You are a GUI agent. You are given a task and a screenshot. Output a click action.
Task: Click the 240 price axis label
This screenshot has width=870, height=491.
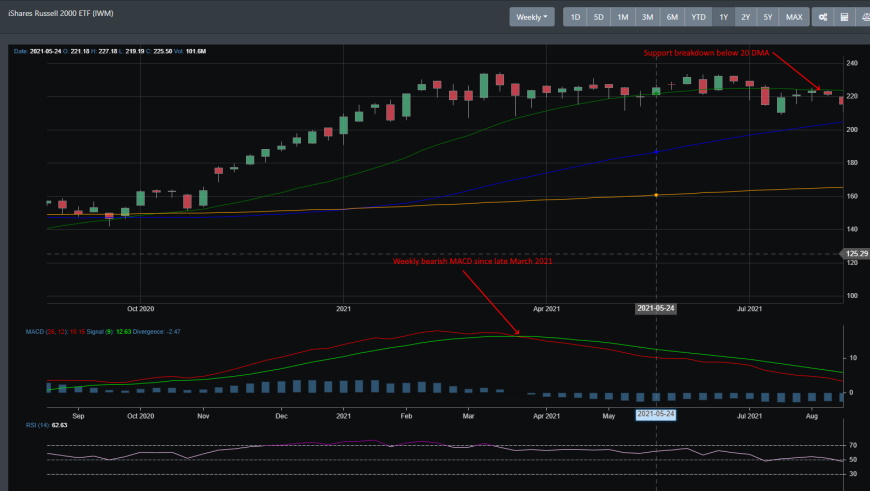(852, 63)
